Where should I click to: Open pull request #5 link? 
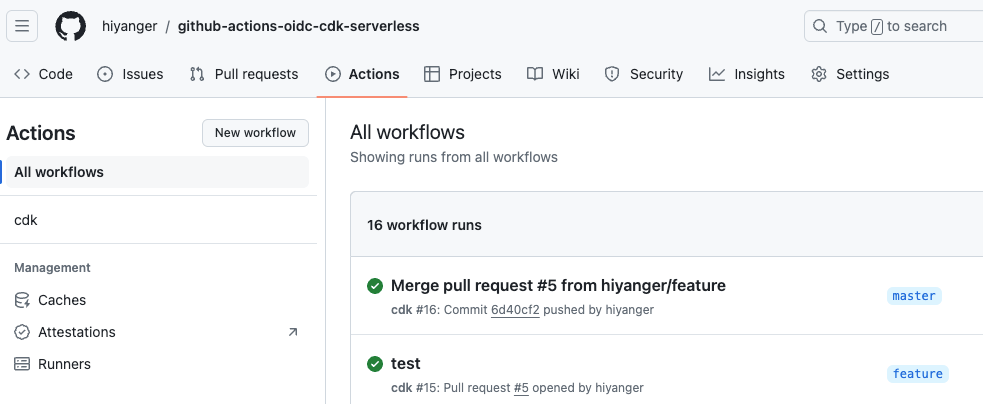521,388
